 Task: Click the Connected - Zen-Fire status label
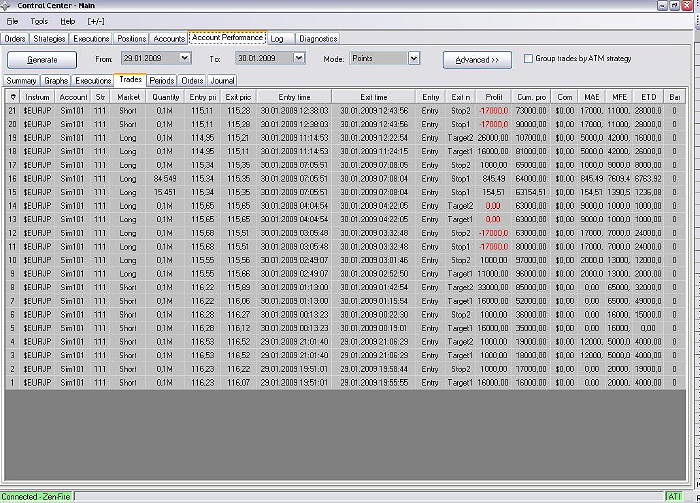point(37,496)
